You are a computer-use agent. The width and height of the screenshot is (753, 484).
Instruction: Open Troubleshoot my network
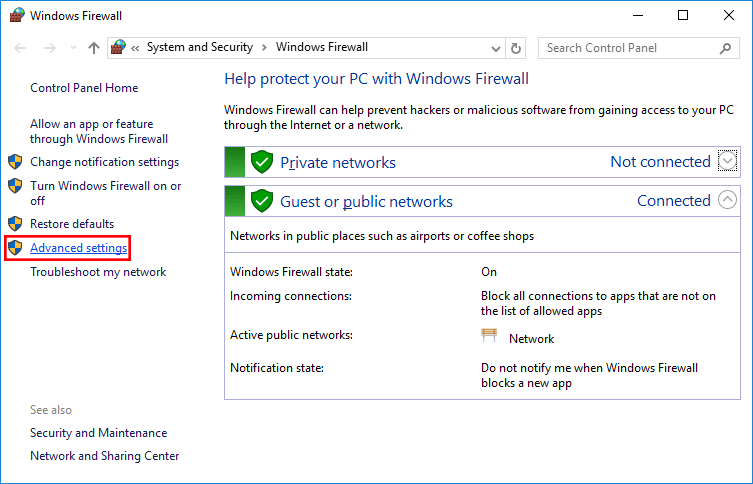click(98, 272)
